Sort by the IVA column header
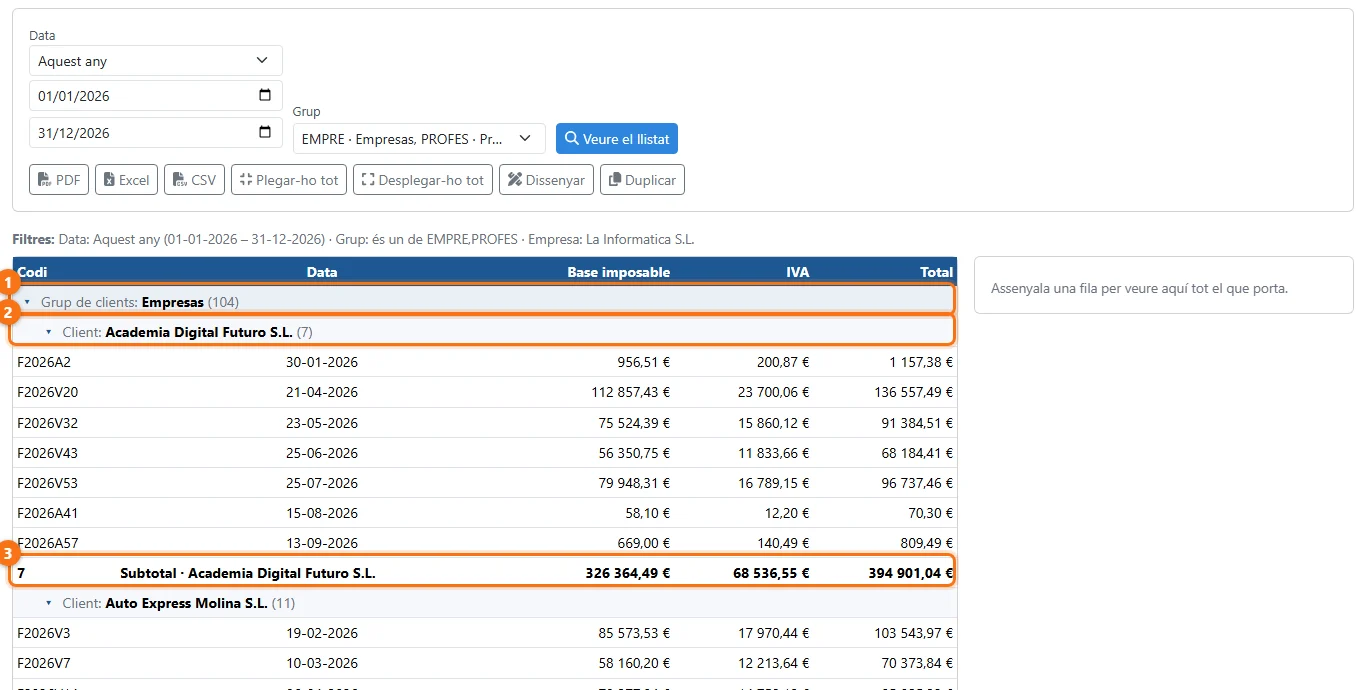The image size is (1366, 690). coord(798,272)
